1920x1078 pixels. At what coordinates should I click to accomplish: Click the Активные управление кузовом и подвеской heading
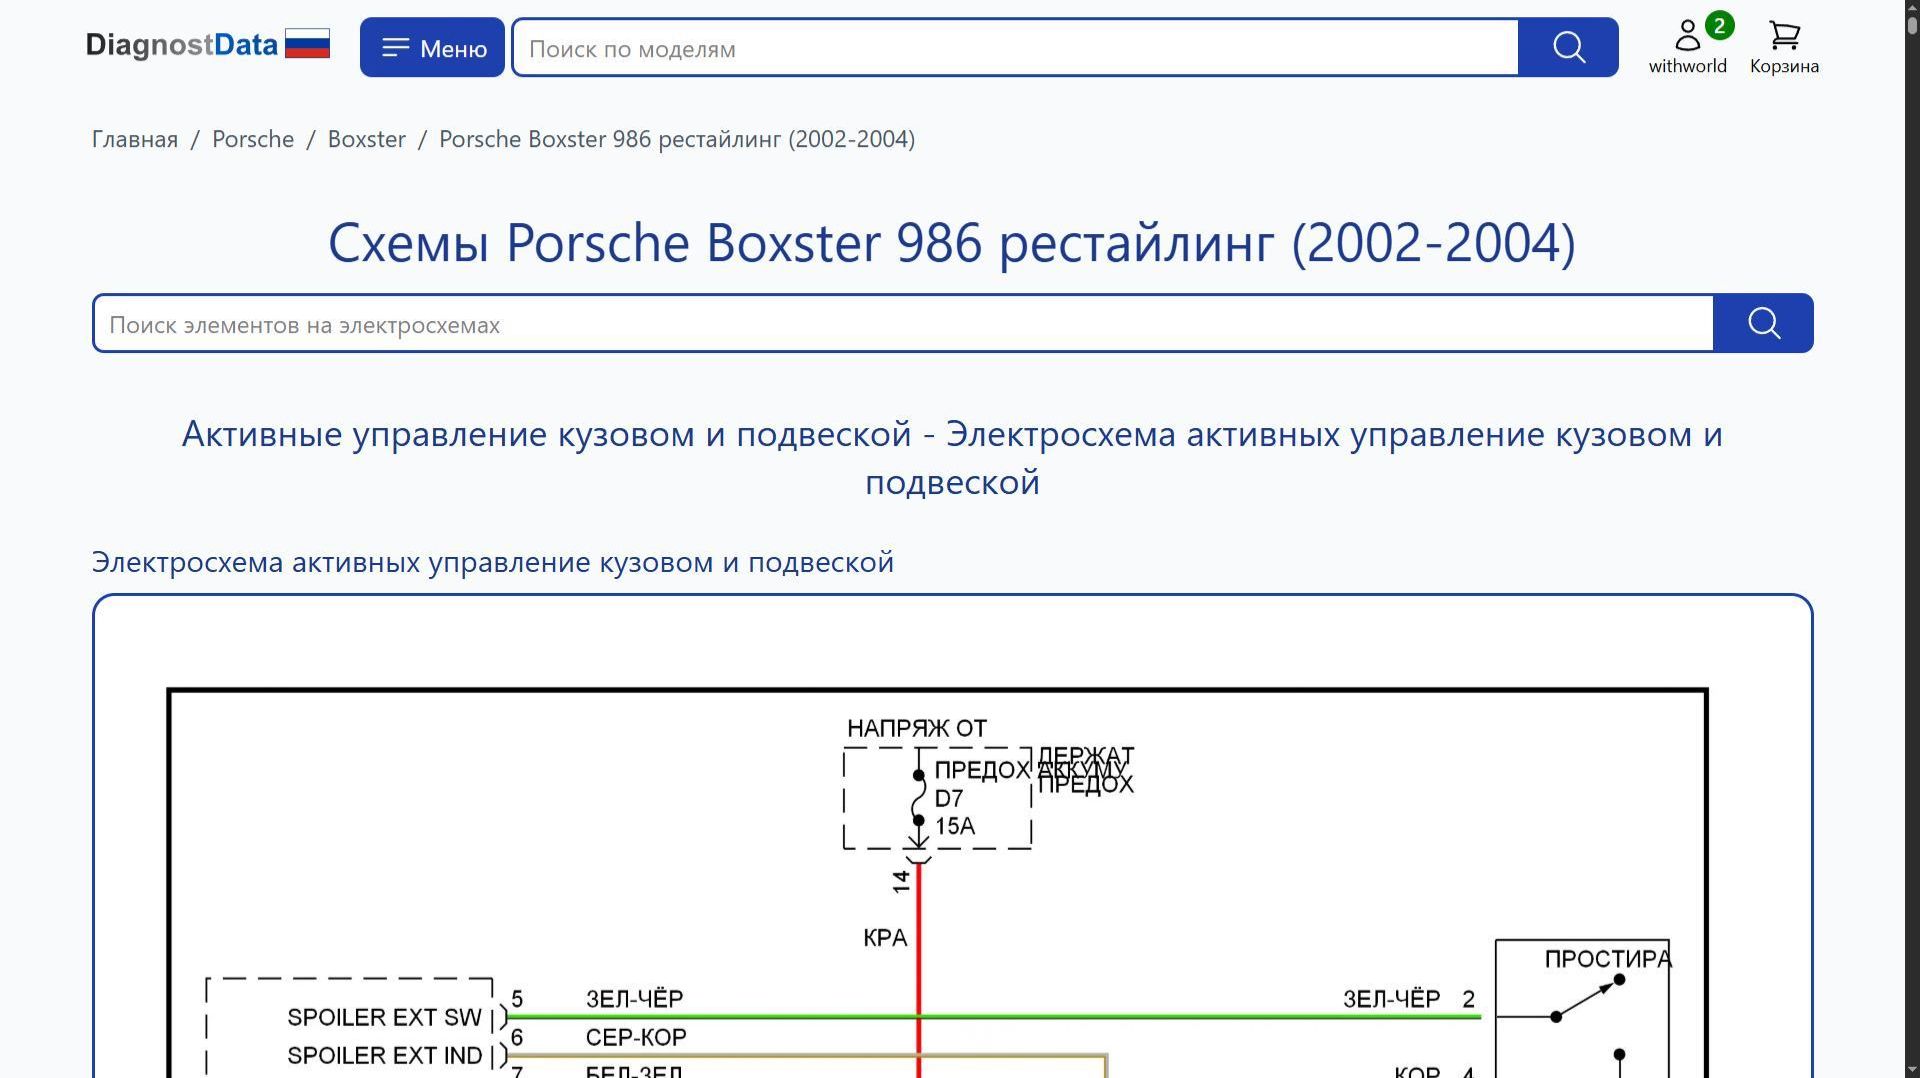point(952,458)
